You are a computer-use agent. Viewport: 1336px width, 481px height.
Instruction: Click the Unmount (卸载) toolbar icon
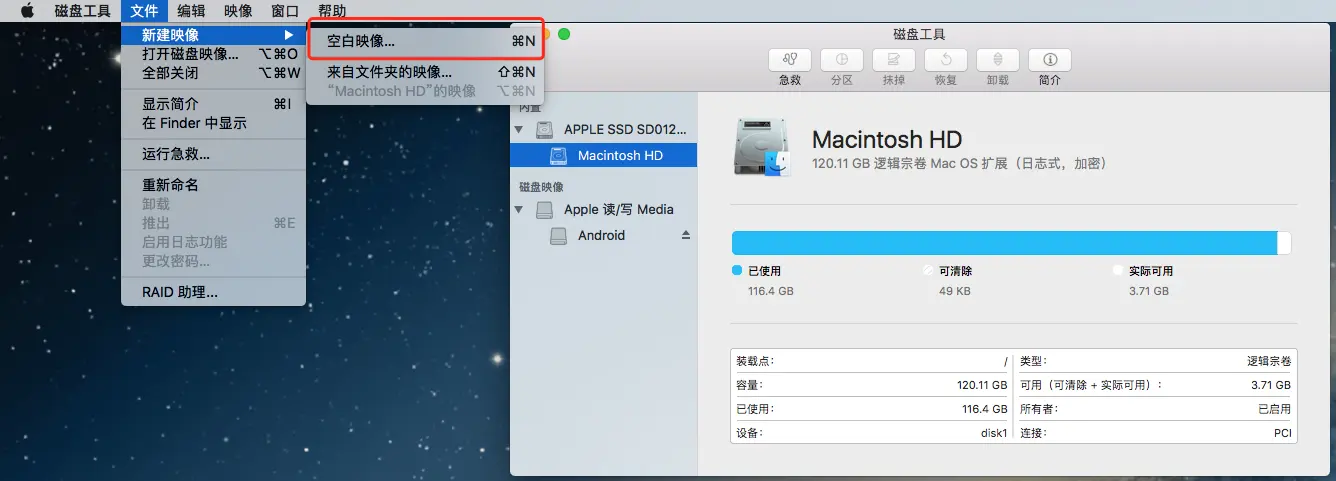(998, 59)
